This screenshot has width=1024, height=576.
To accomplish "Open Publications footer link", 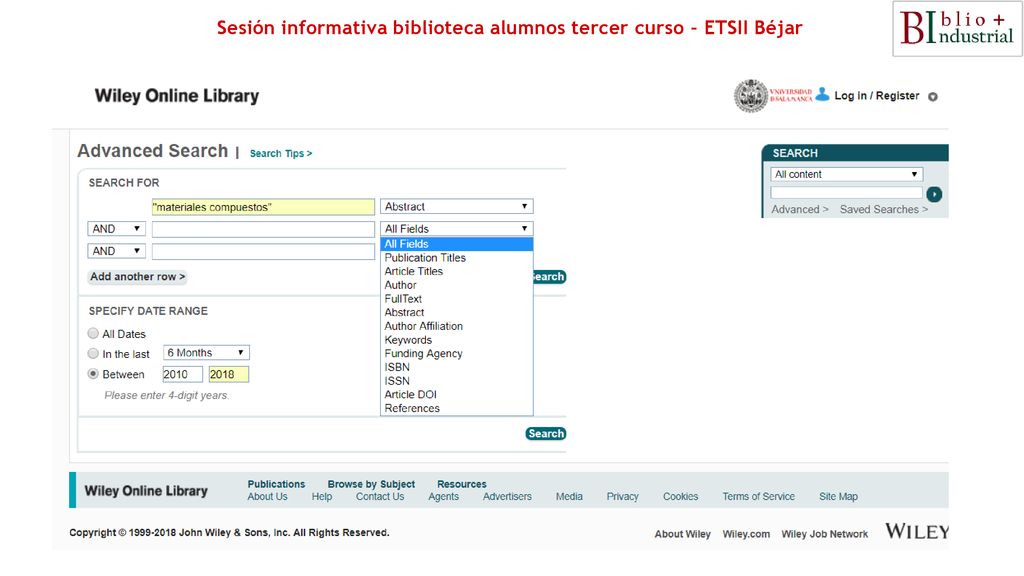I will (276, 484).
